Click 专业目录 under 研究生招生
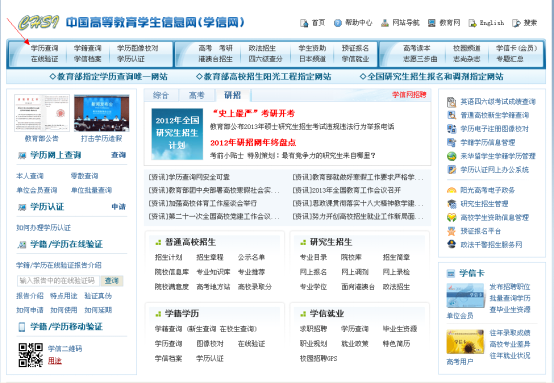 313,257
